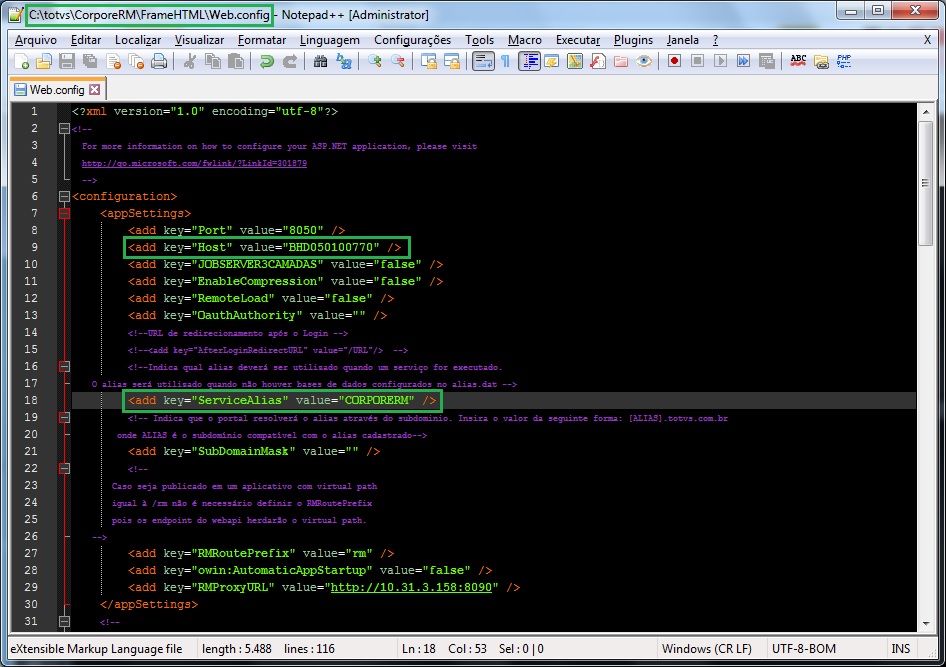The image size is (946, 667).
Task: Create a new file with the New toolbar icon
Action: coord(21,61)
